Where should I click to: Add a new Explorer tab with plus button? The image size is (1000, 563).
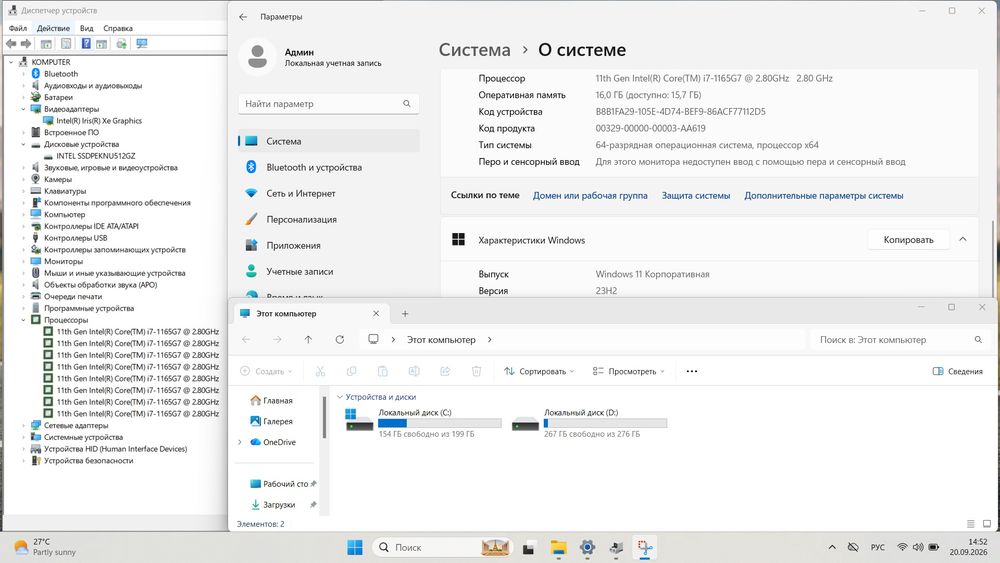405,314
